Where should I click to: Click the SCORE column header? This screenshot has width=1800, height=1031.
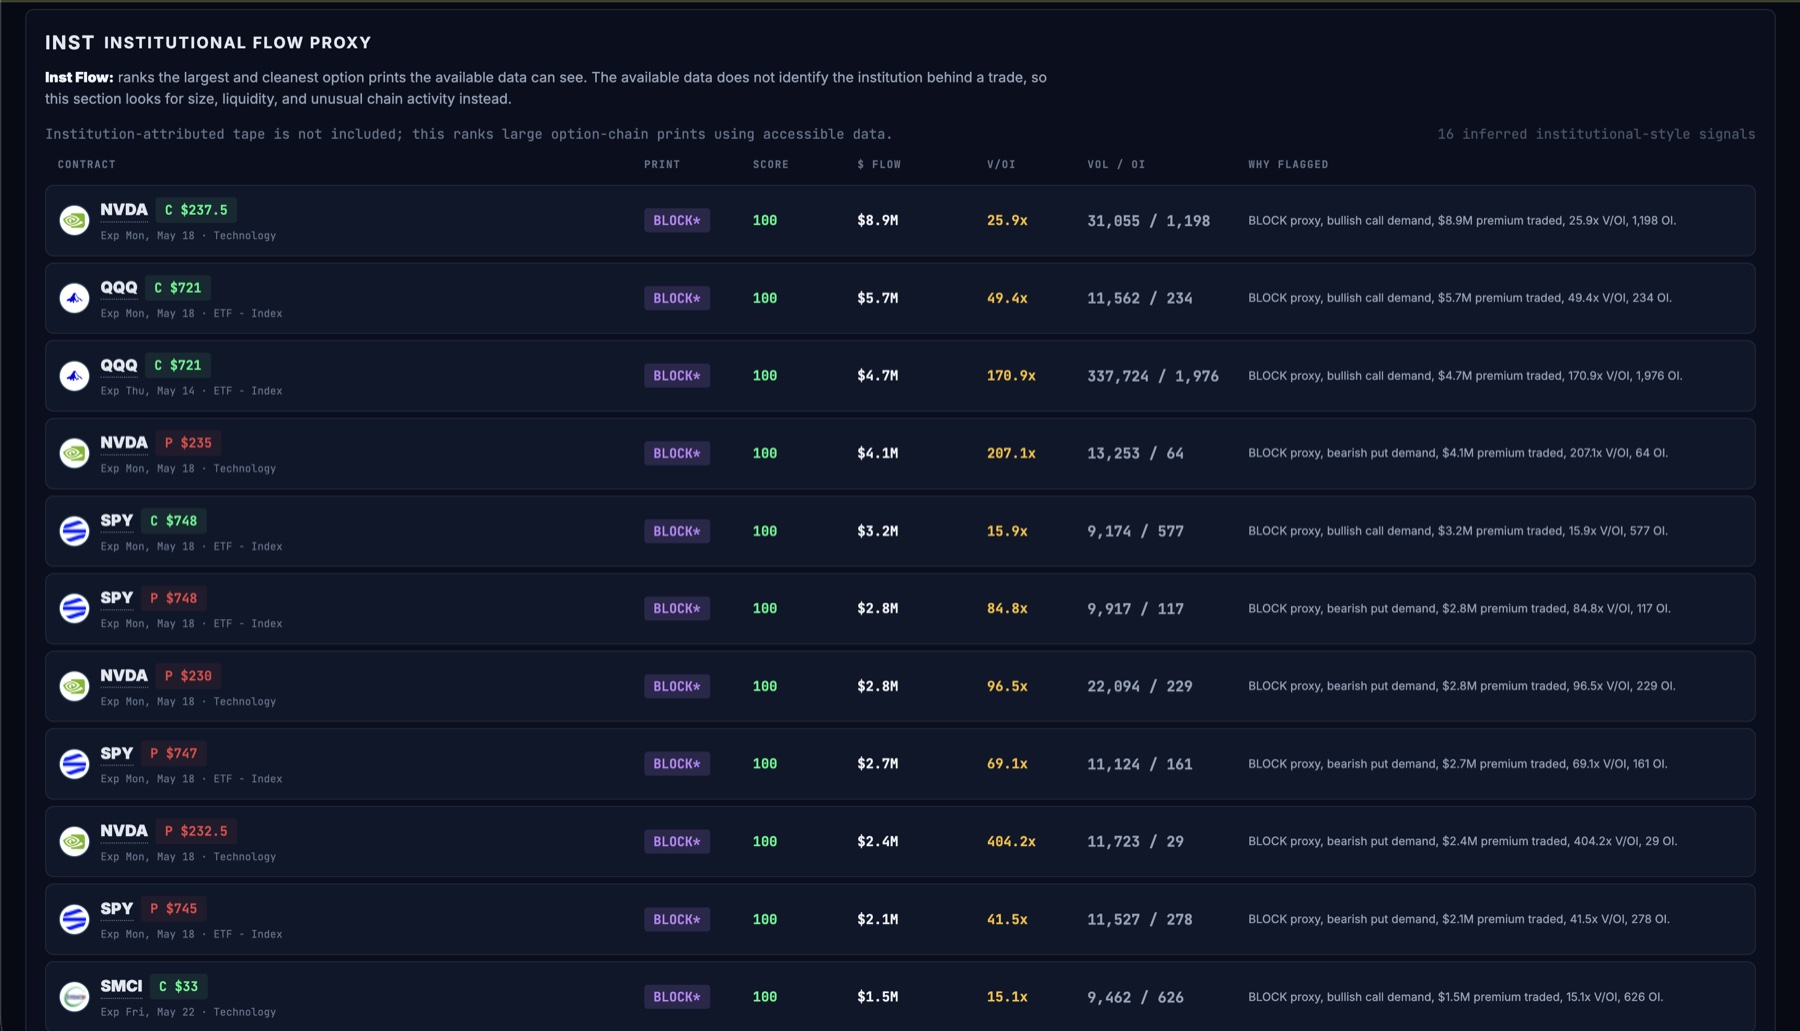point(771,164)
